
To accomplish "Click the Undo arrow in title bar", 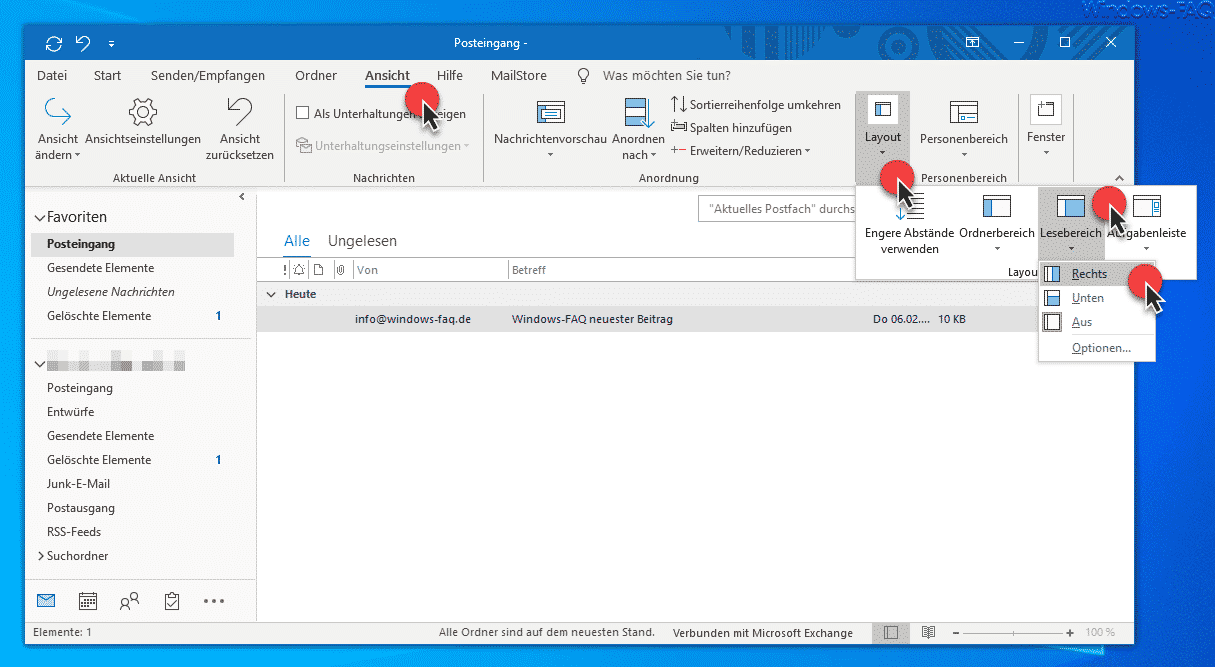I will pyautogui.click(x=83, y=43).
